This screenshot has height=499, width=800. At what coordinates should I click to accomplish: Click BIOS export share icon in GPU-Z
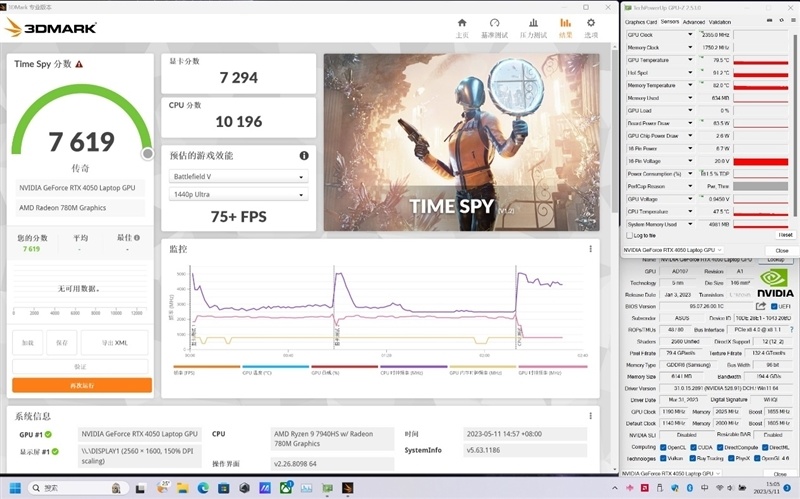point(760,306)
